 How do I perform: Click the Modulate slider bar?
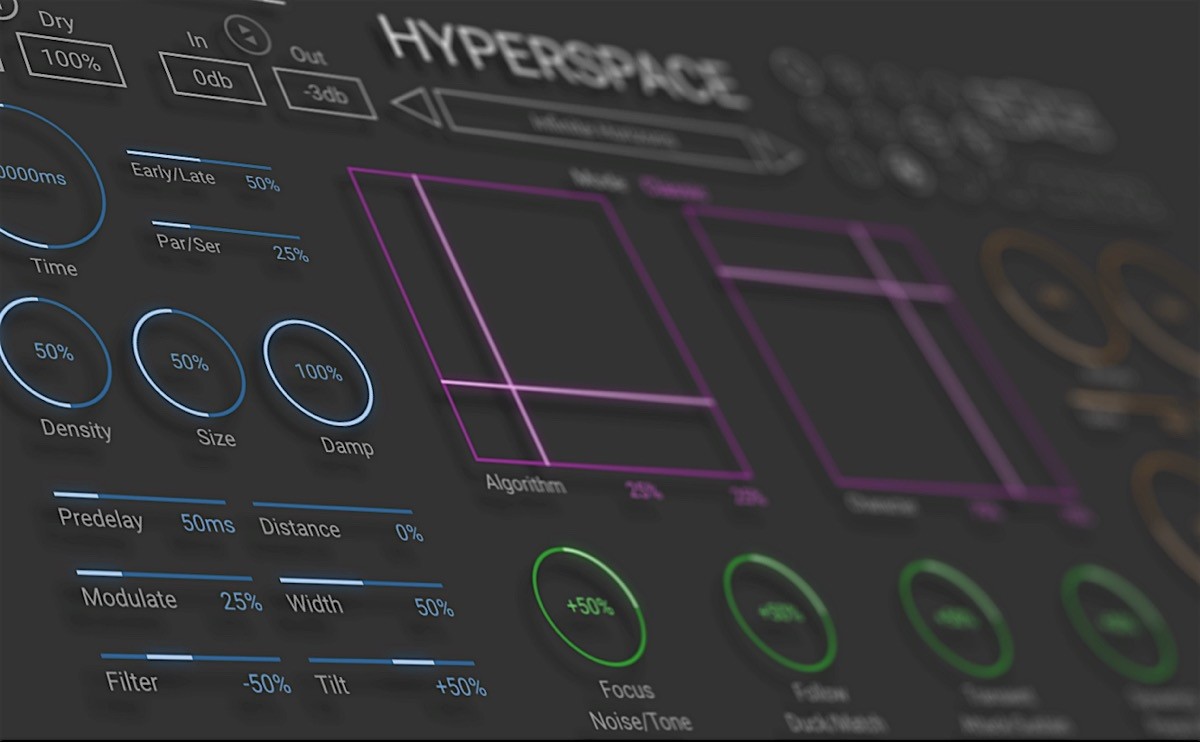click(x=164, y=576)
